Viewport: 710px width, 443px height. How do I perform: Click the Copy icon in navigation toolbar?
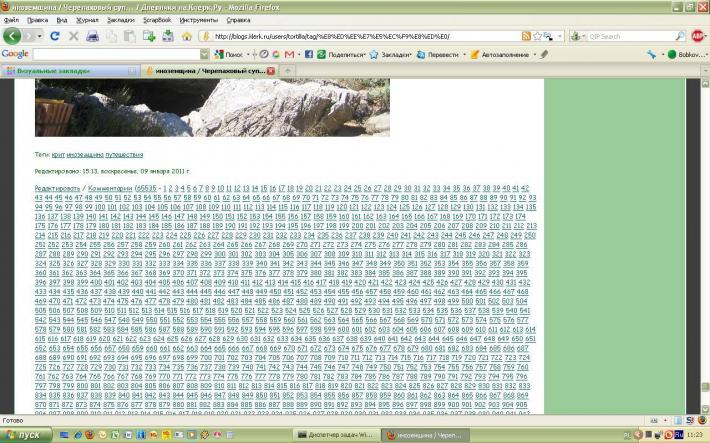click(x=111, y=36)
